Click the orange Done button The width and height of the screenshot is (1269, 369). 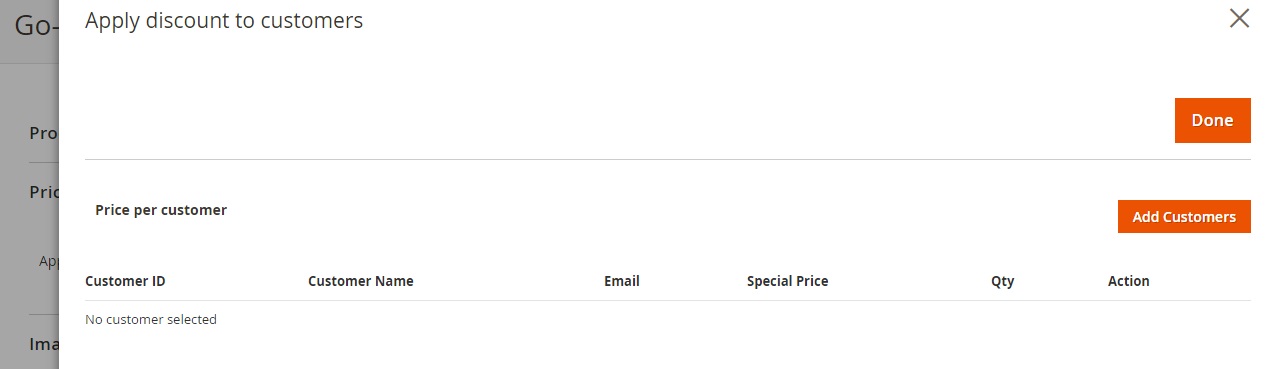[1212, 120]
